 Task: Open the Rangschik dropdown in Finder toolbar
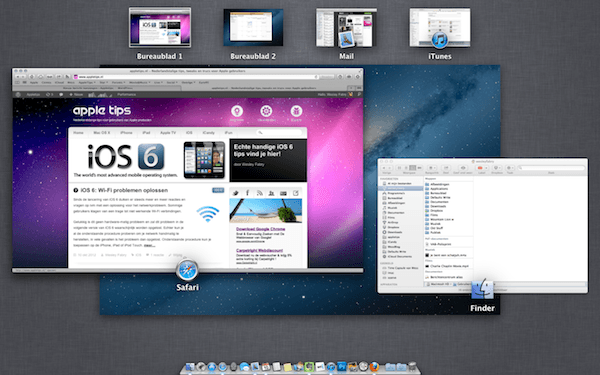click(432, 168)
